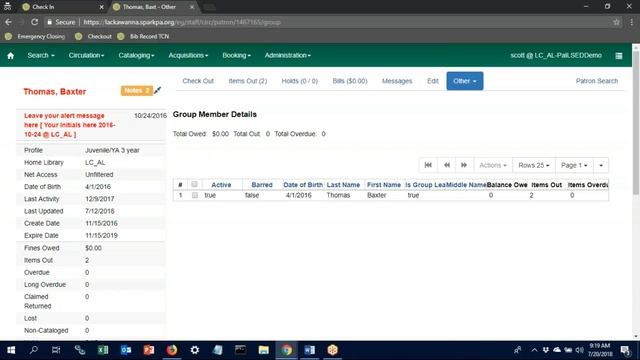The image size is (640, 360).
Task: Open the Acquisitions dropdown menu
Action: click(x=188, y=56)
